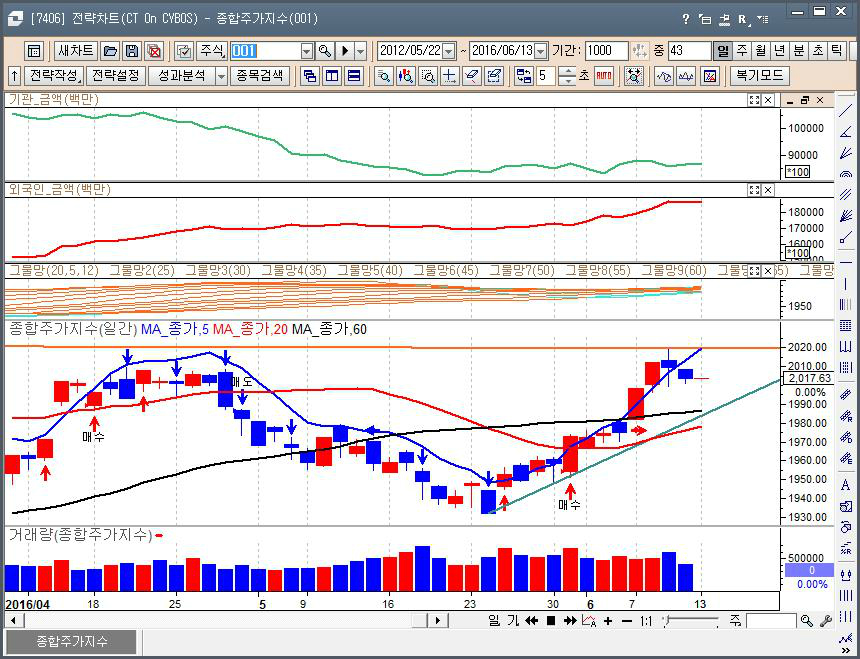Image resolution: width=860 pixels, height=659 pixels.
Task: Select the 종합주가지수 tab at bottom
Action: click(x=72, y=641)
